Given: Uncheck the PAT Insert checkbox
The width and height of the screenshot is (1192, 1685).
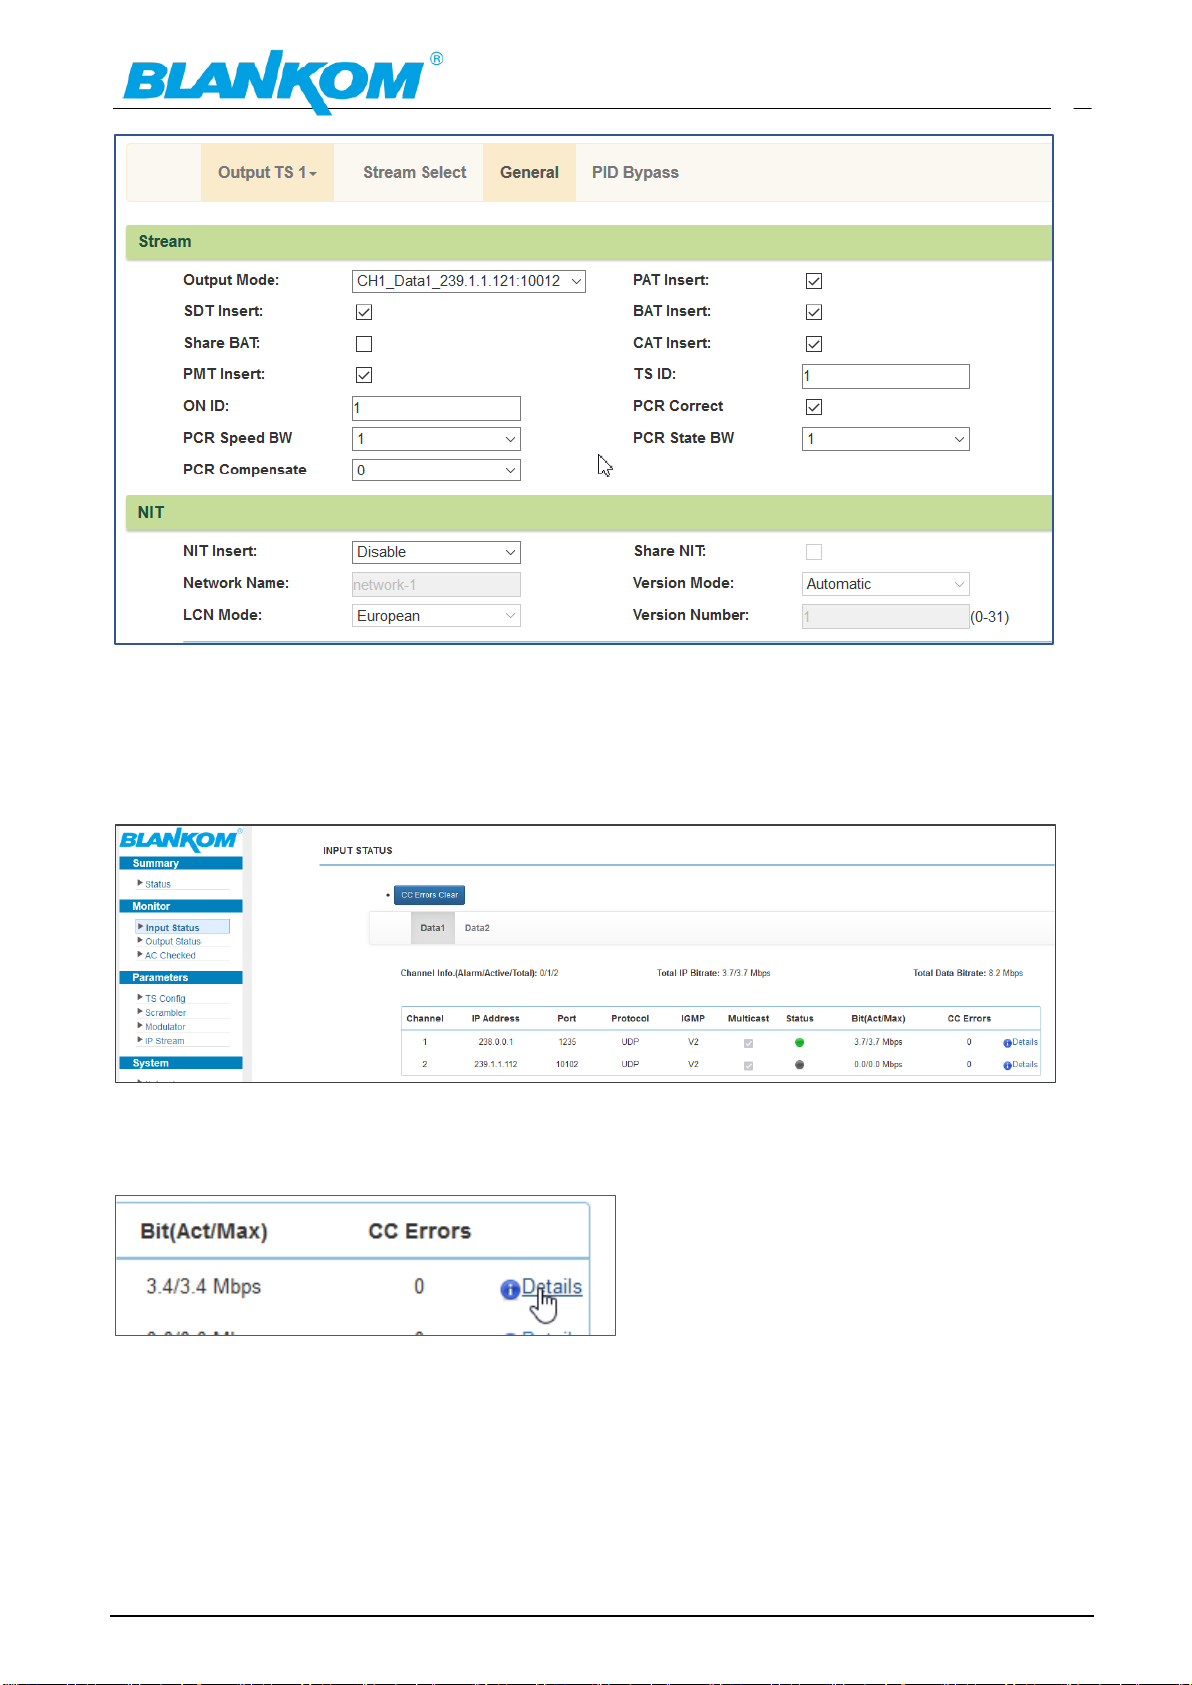Looking at the screenshot, I should 814,281.
